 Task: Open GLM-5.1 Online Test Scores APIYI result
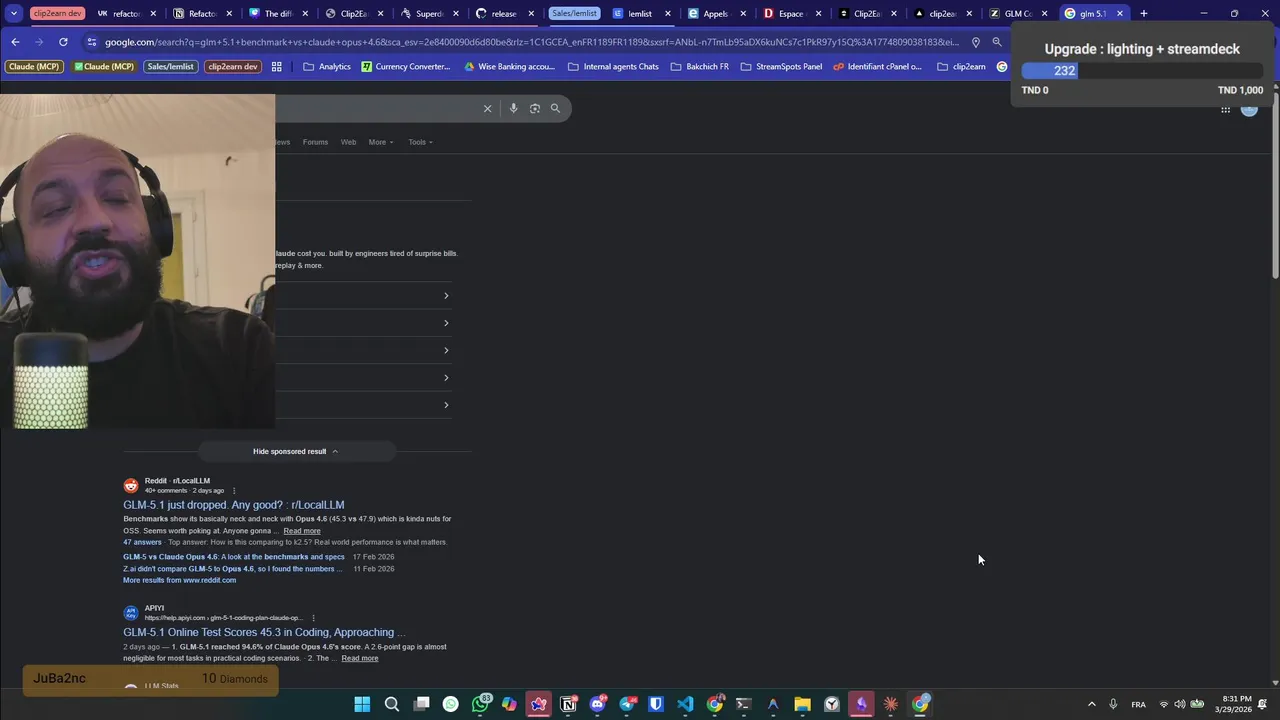(264, 632)
